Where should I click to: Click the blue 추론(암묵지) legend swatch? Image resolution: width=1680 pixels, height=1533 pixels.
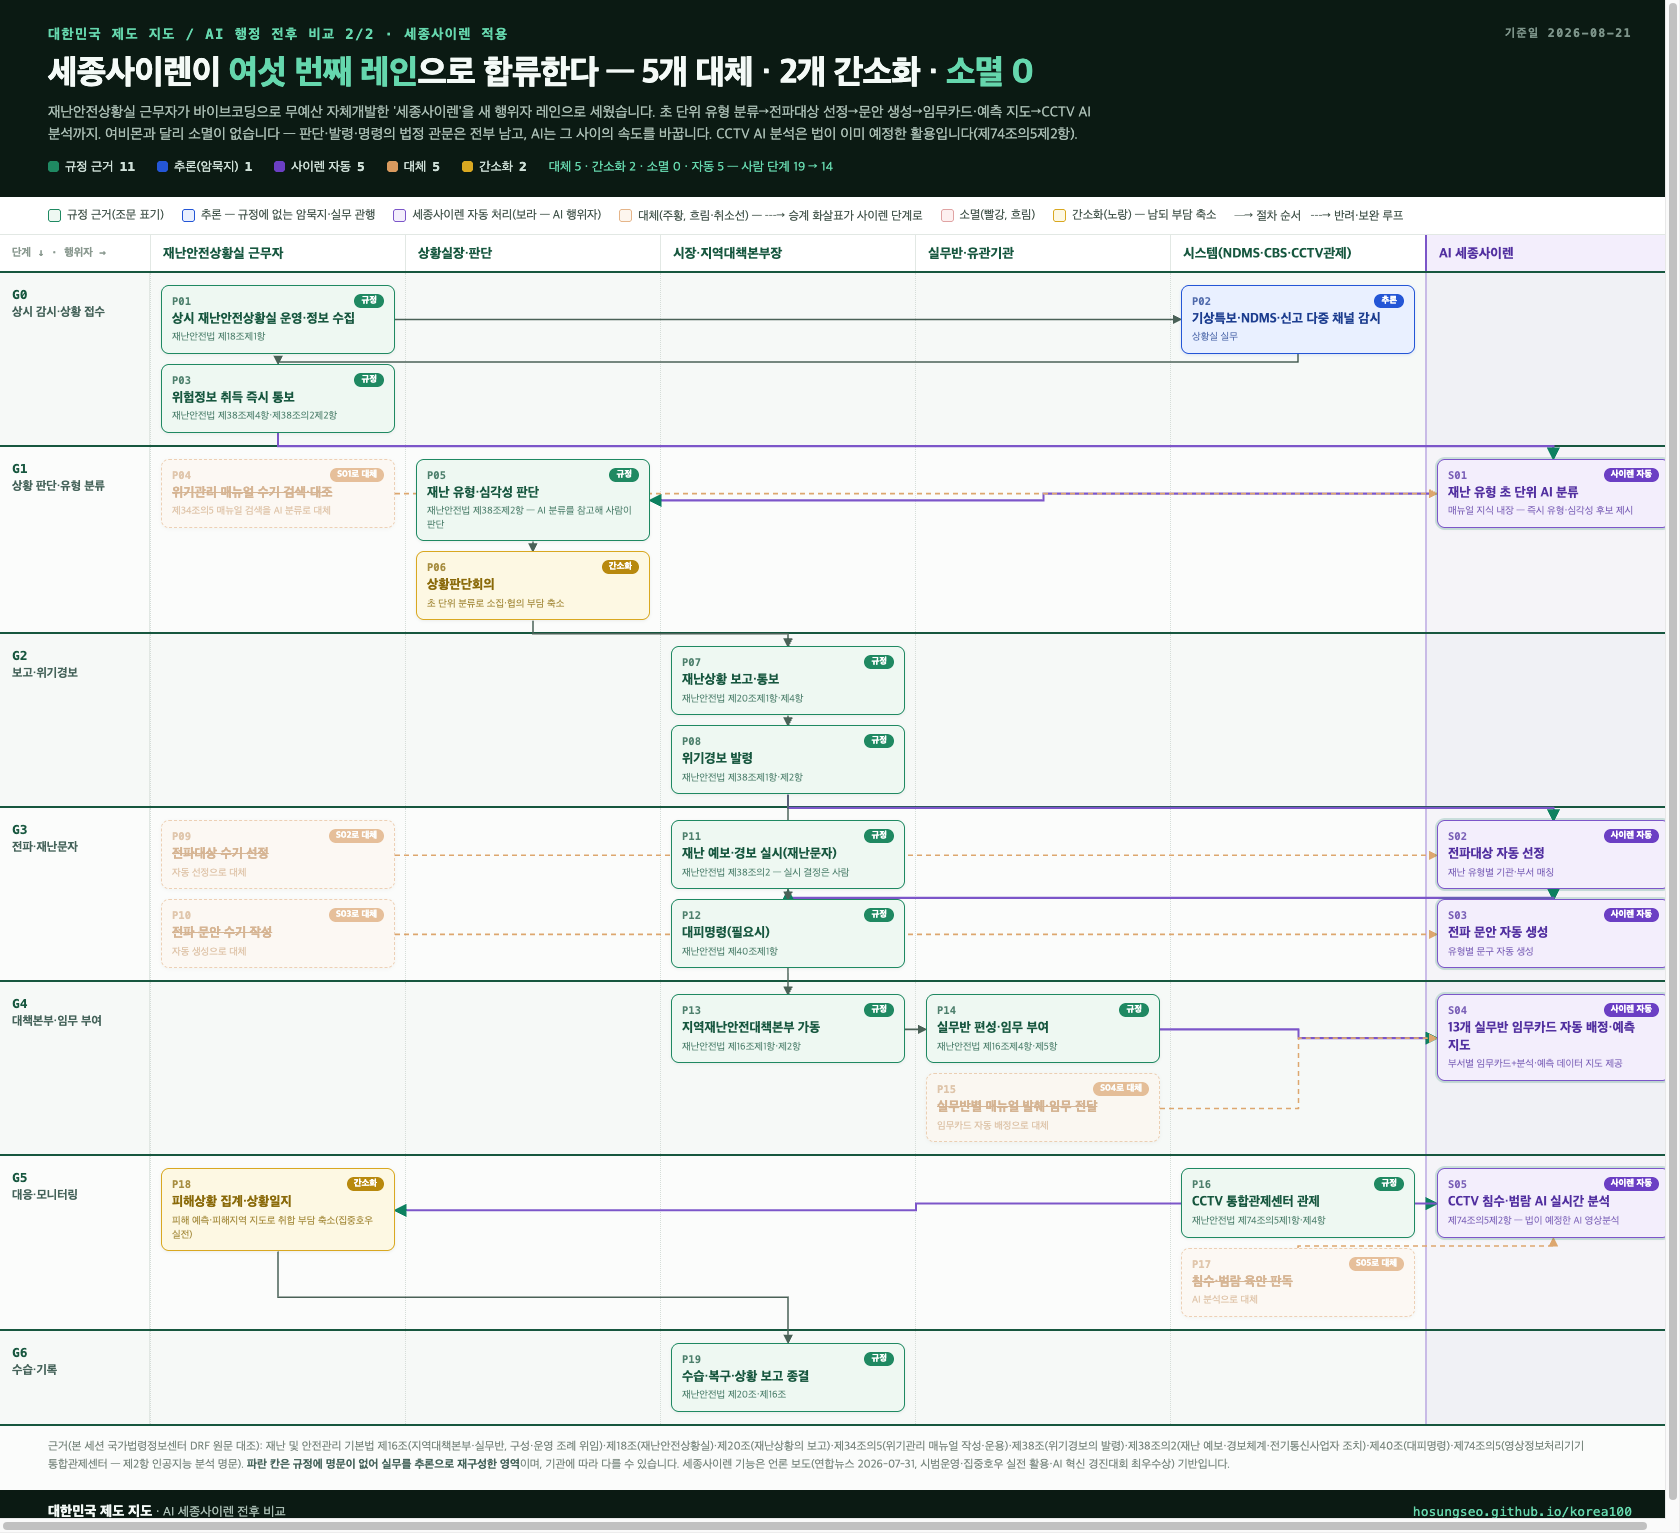pos(162,167)
